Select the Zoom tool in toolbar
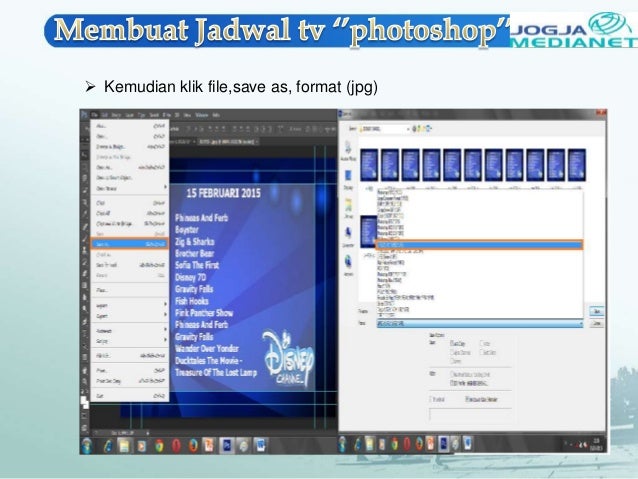The height and width of the screenshot is (479, 638). click(85, 381)
